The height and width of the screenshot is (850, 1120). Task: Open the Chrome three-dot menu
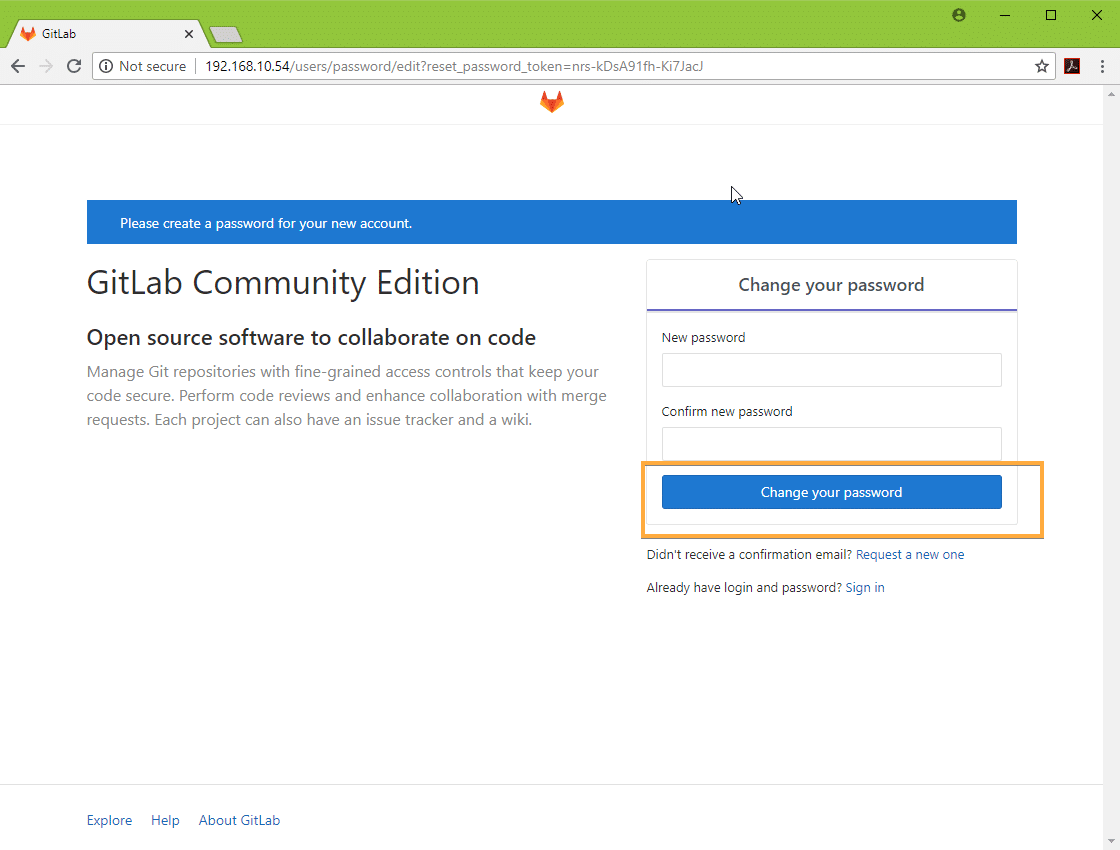coord(1102,66)
